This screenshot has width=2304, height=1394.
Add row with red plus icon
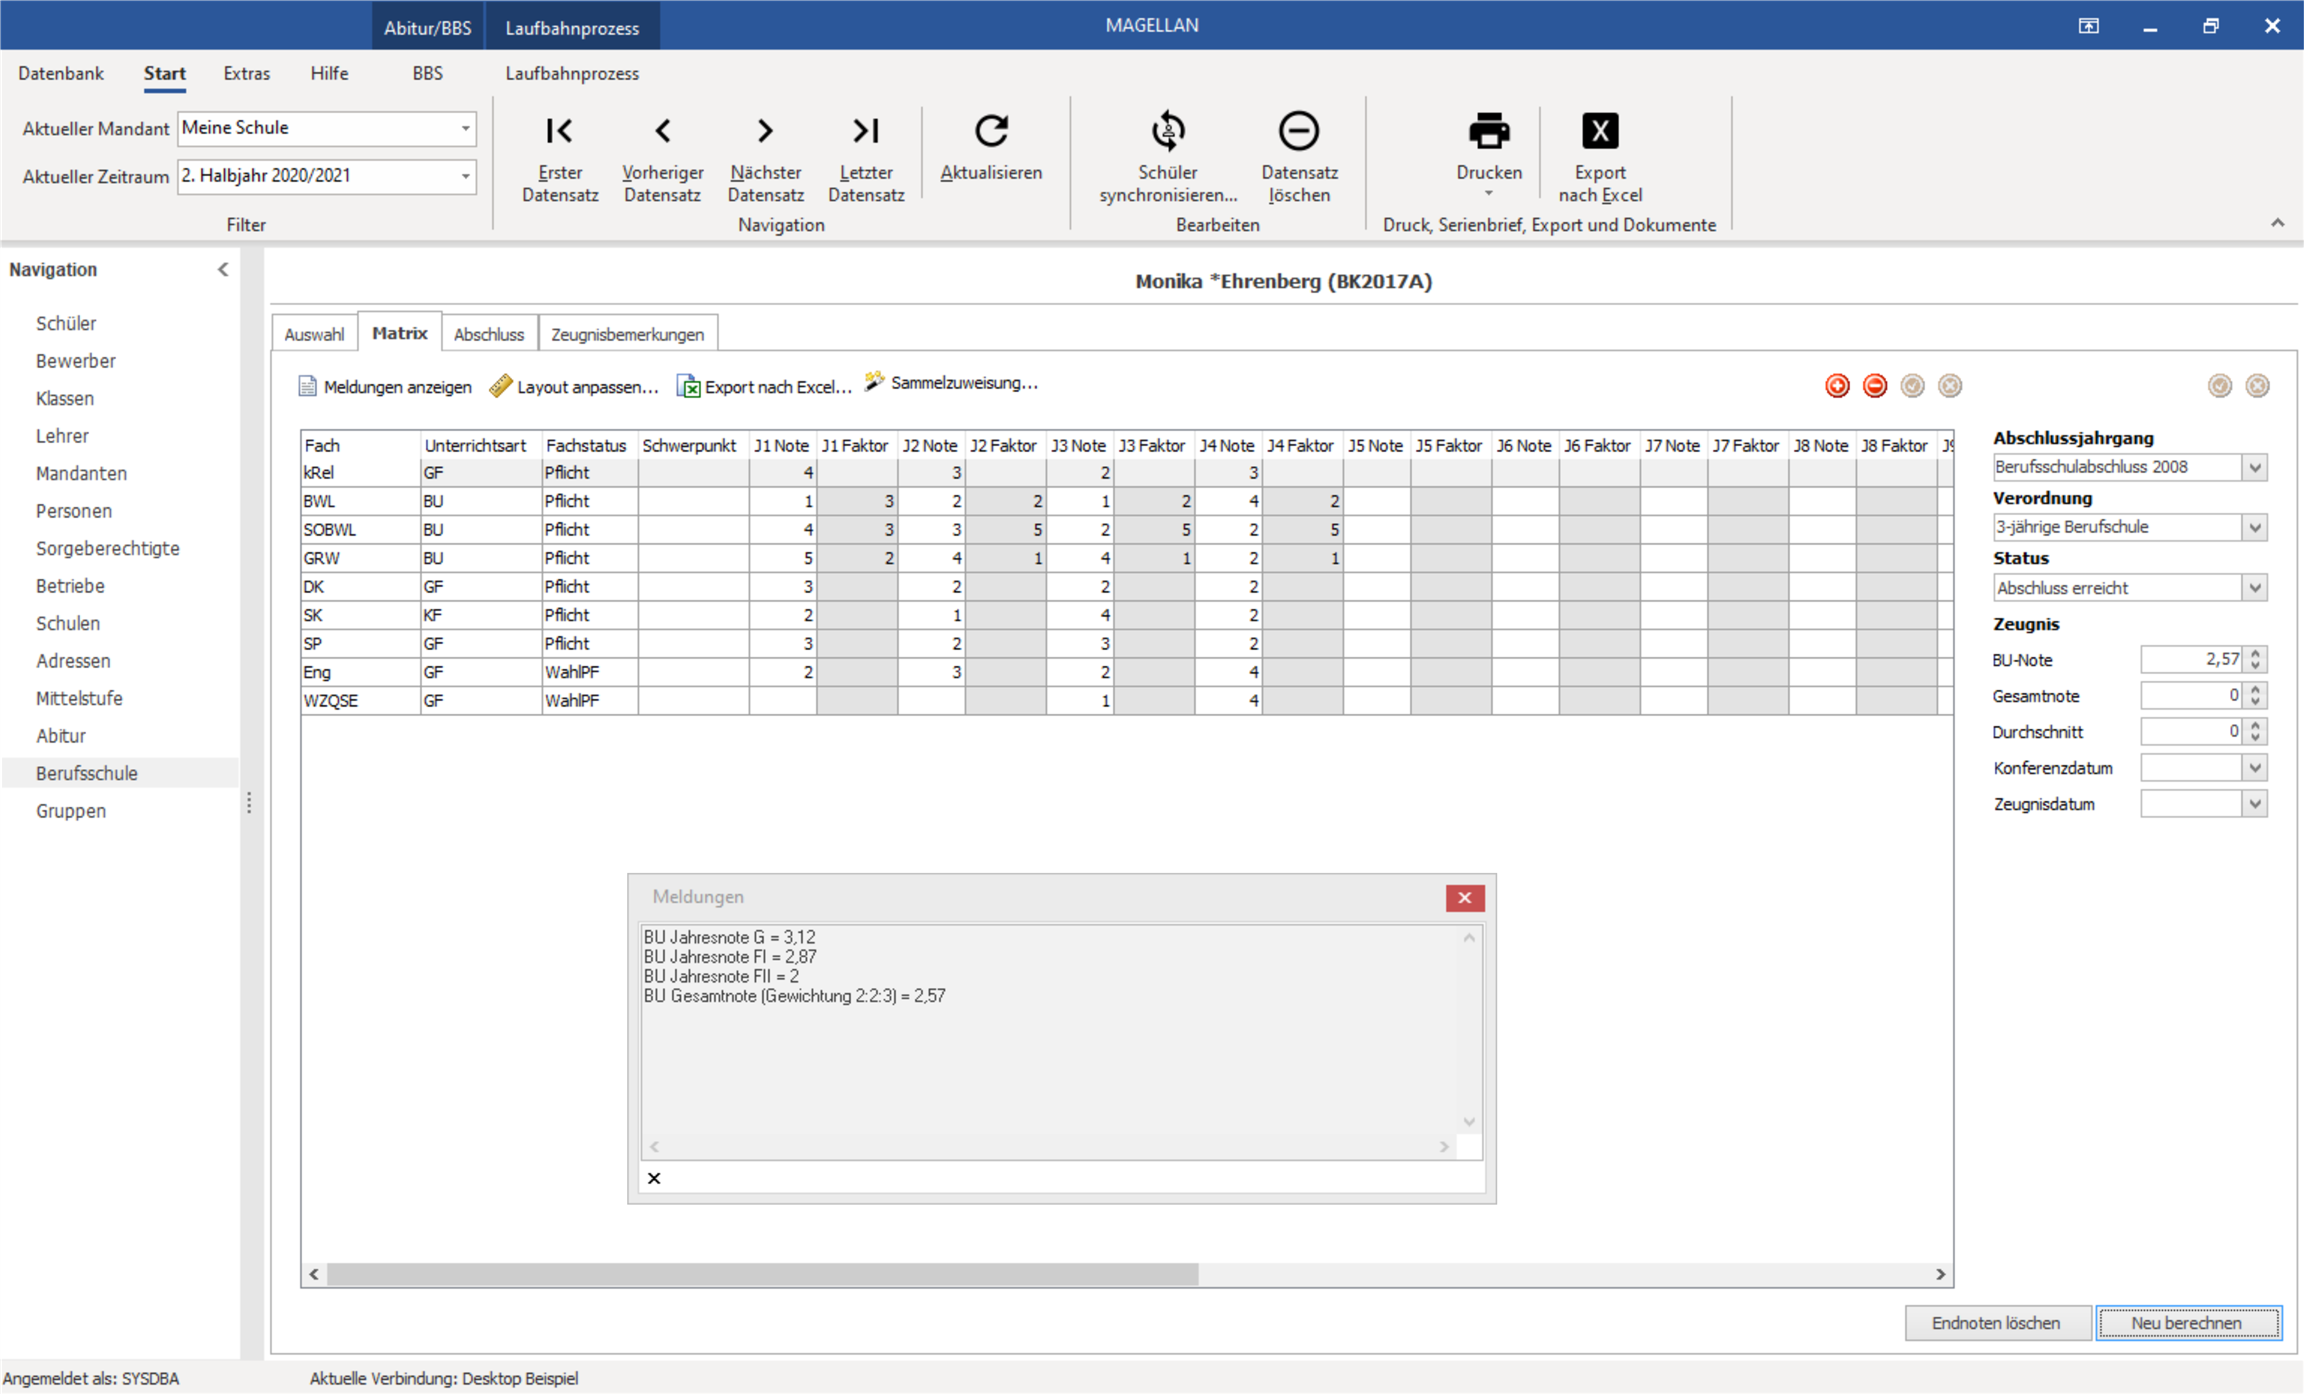pos(1837,386)
